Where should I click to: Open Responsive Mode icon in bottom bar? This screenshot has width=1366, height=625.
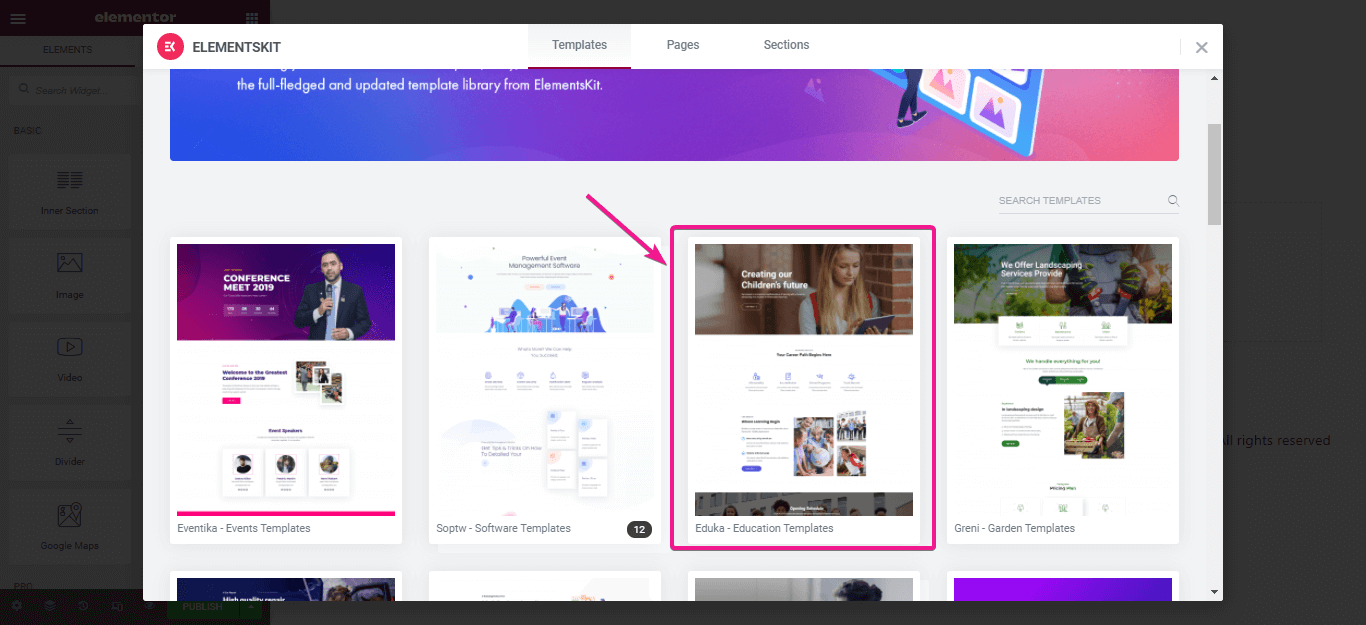pos(117,606)
